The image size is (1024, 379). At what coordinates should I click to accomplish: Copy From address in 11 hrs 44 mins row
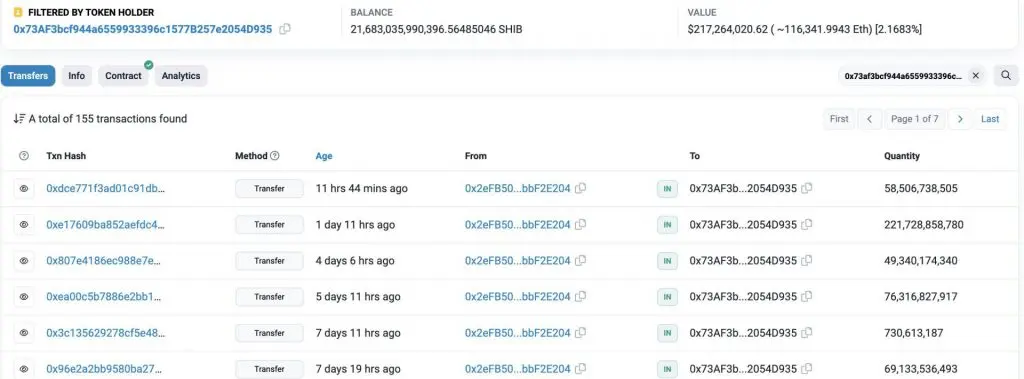click(581, 188)
